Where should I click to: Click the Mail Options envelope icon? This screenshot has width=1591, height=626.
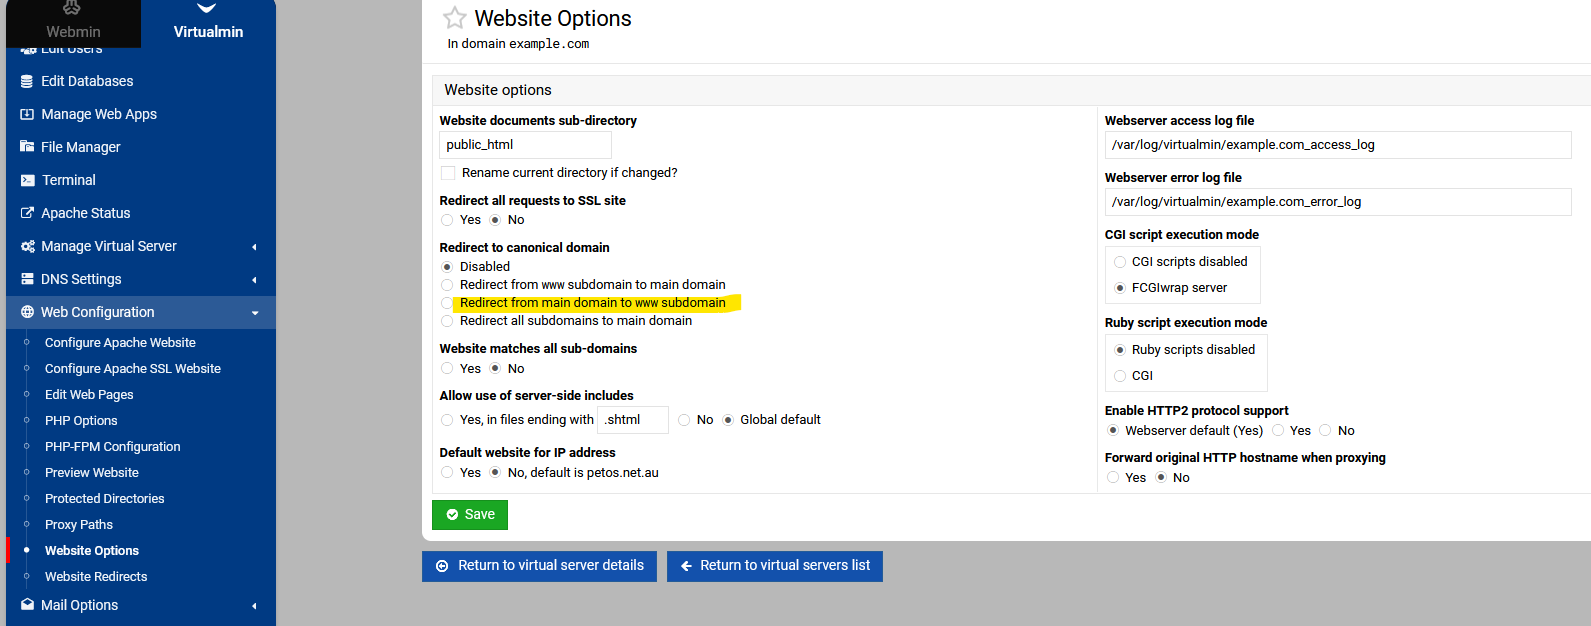pyautogui.click(x=27, y=605)
